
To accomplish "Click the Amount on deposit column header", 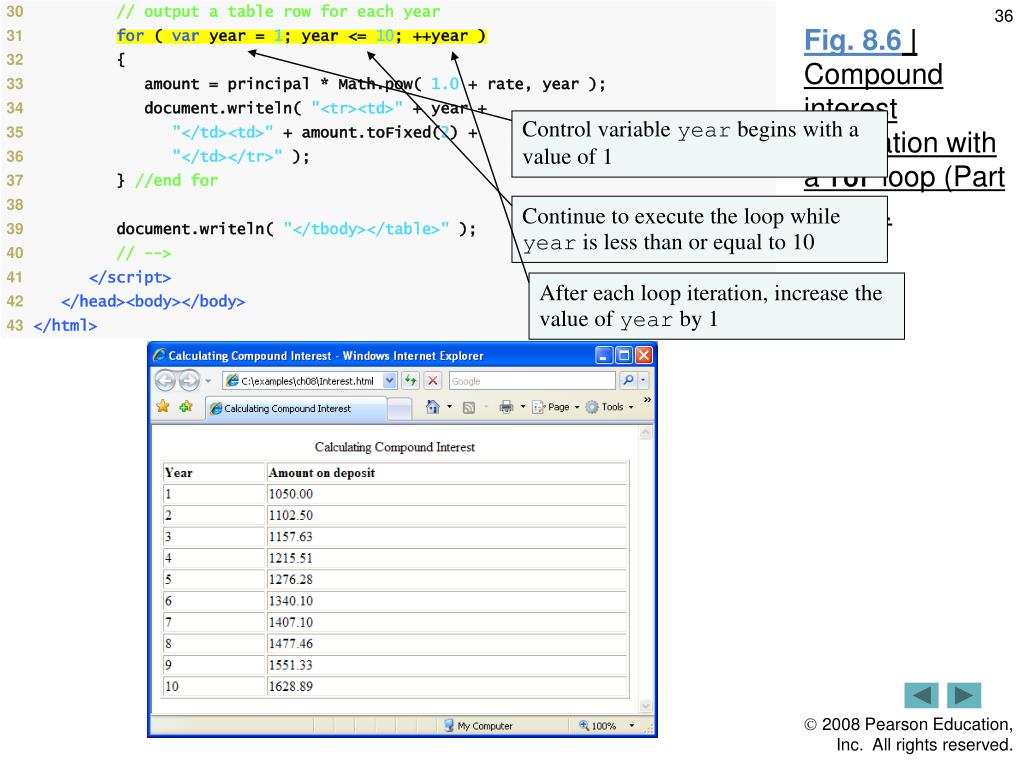I will tap(447, 472).
